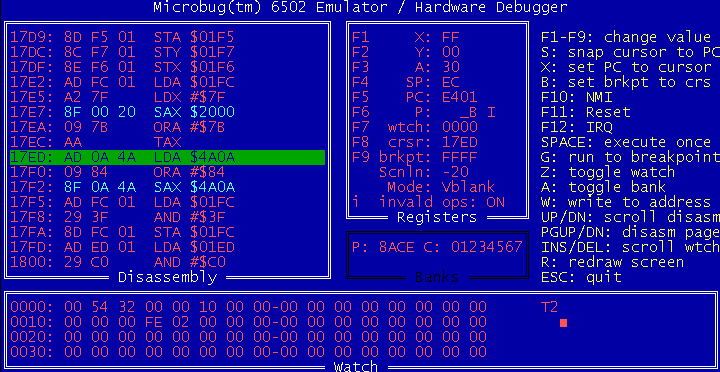Click the PC value E401

coord(460,97)
